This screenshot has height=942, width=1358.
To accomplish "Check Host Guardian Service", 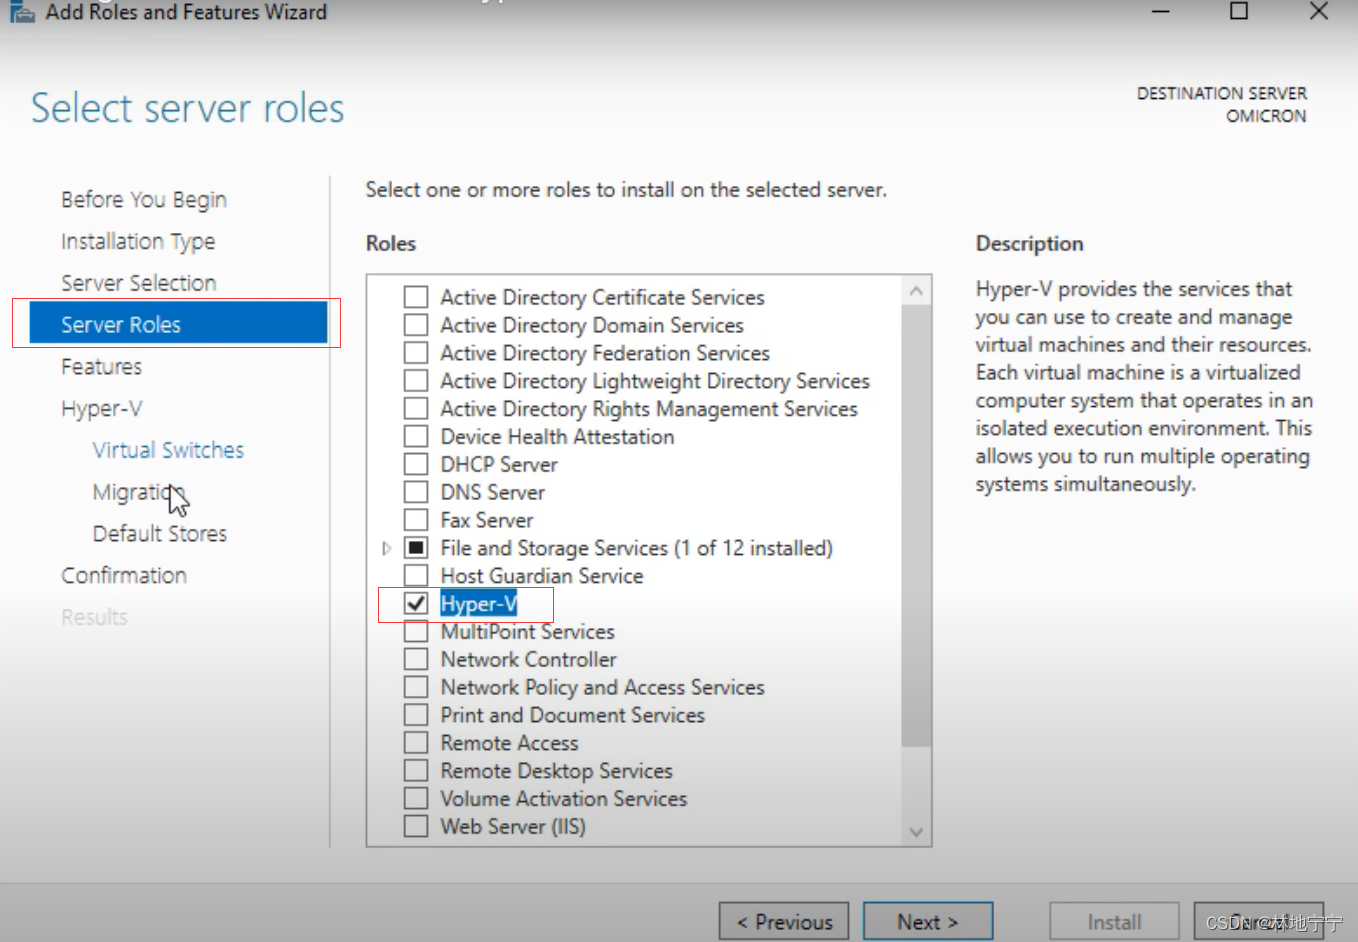I will (416, 575).
